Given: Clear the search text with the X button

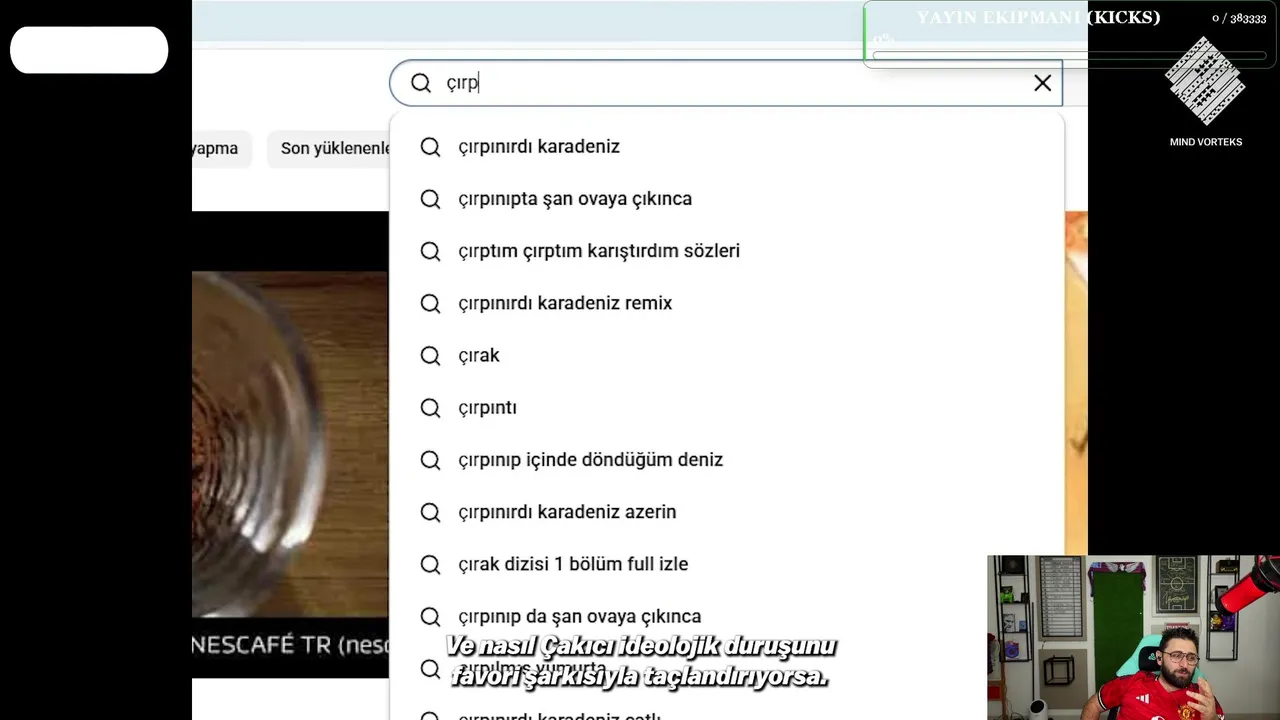Looking at the screenshot, I should pyautogui.click(x=1042, y=83).
